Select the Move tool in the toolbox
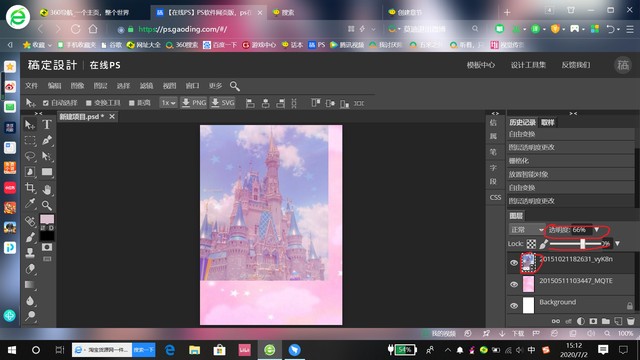This screenshot has height=360, width=640. click(30, 124)
